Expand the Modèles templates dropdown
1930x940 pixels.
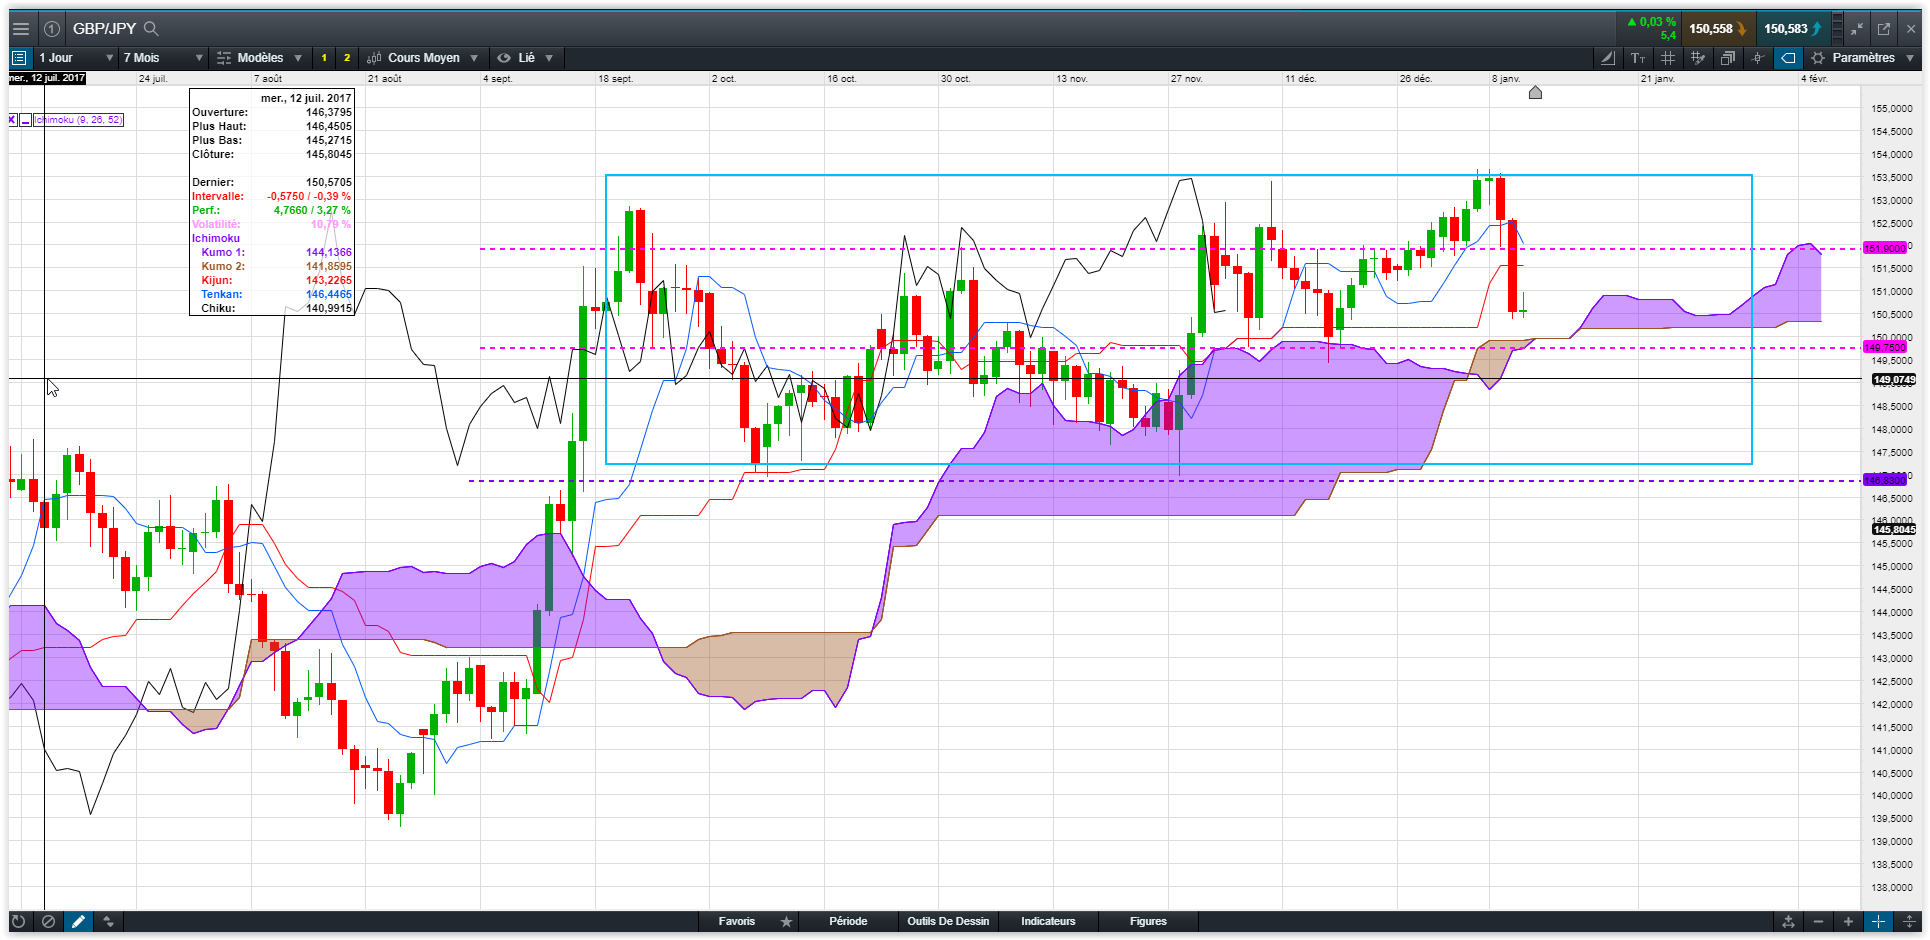click(259, 58)
